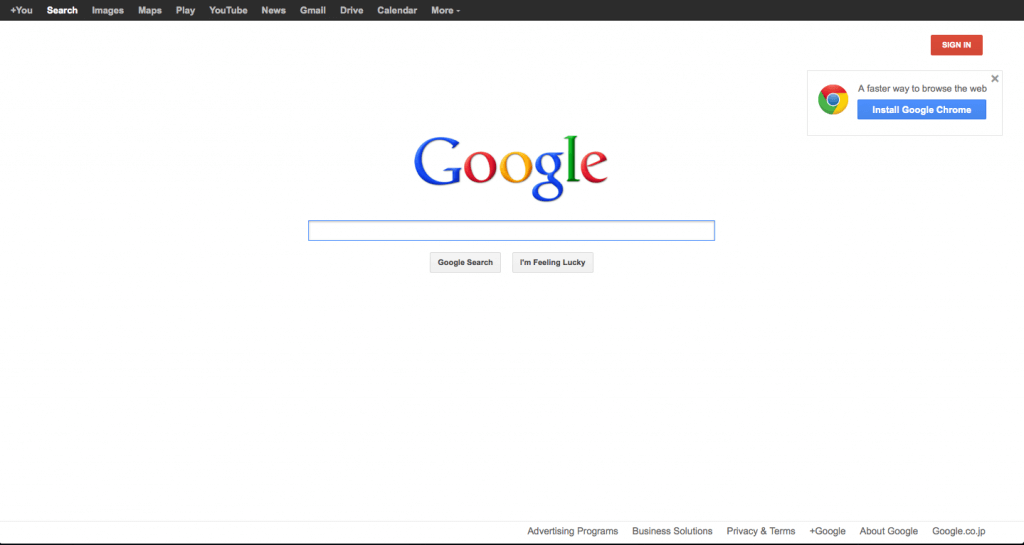Open Drive from the top bar
The image size is (1024, 545).
tap(351, 10)
